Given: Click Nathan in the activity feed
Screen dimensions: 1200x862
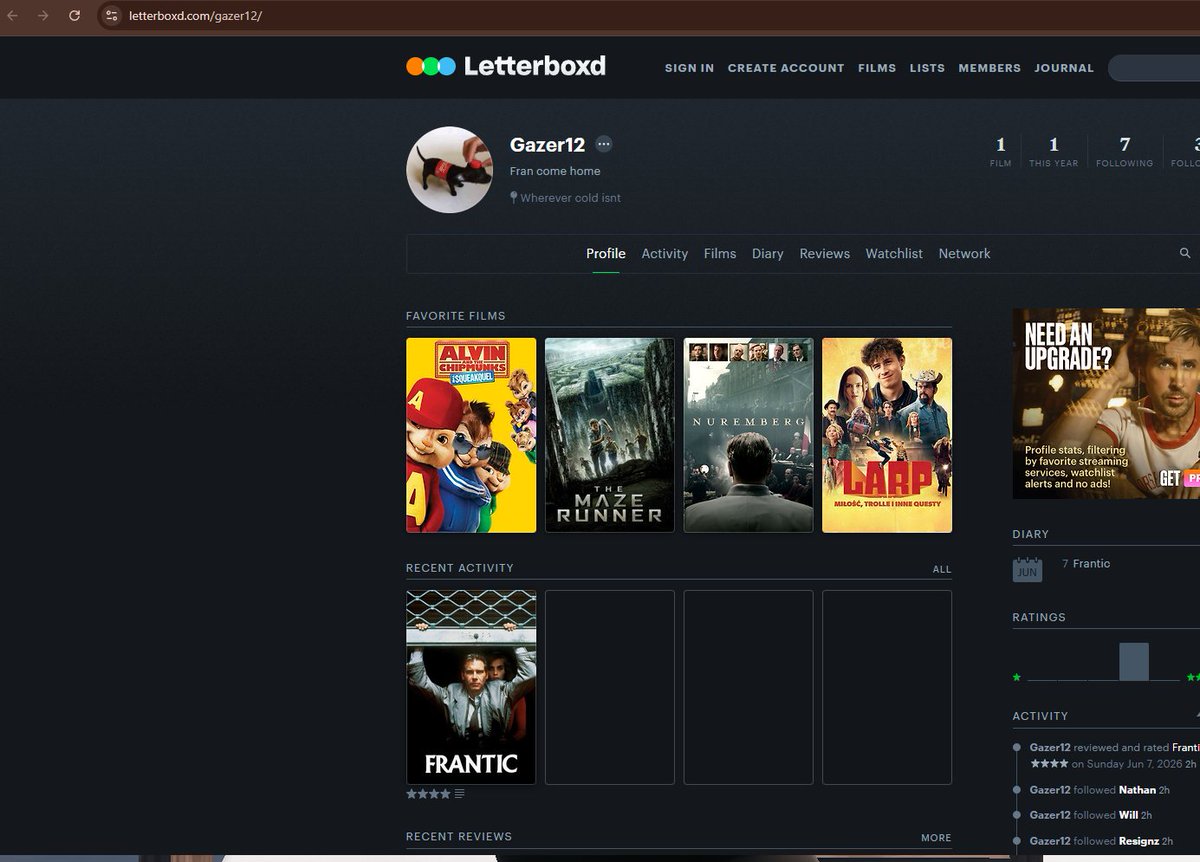Looking at the screenshot, I should pos(1137,790).
